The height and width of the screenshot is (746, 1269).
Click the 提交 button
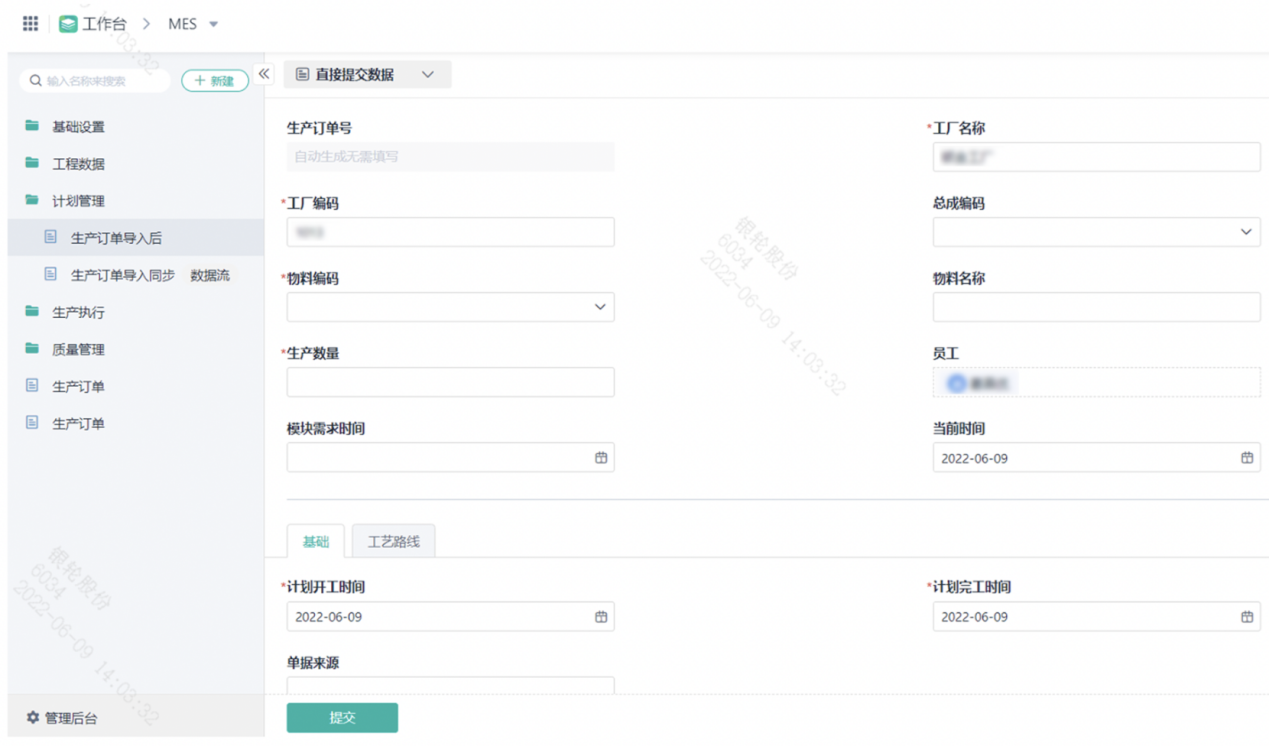pyautogui.click(x=342, y=718)
